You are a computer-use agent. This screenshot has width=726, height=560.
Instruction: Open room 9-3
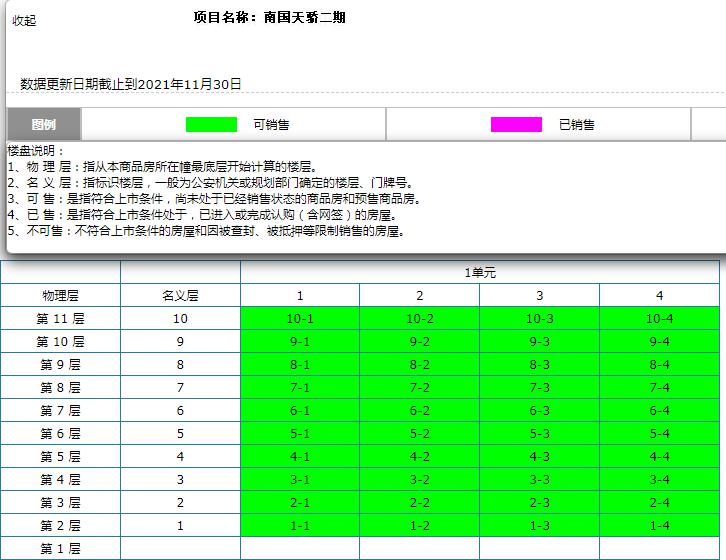point(539,341)
